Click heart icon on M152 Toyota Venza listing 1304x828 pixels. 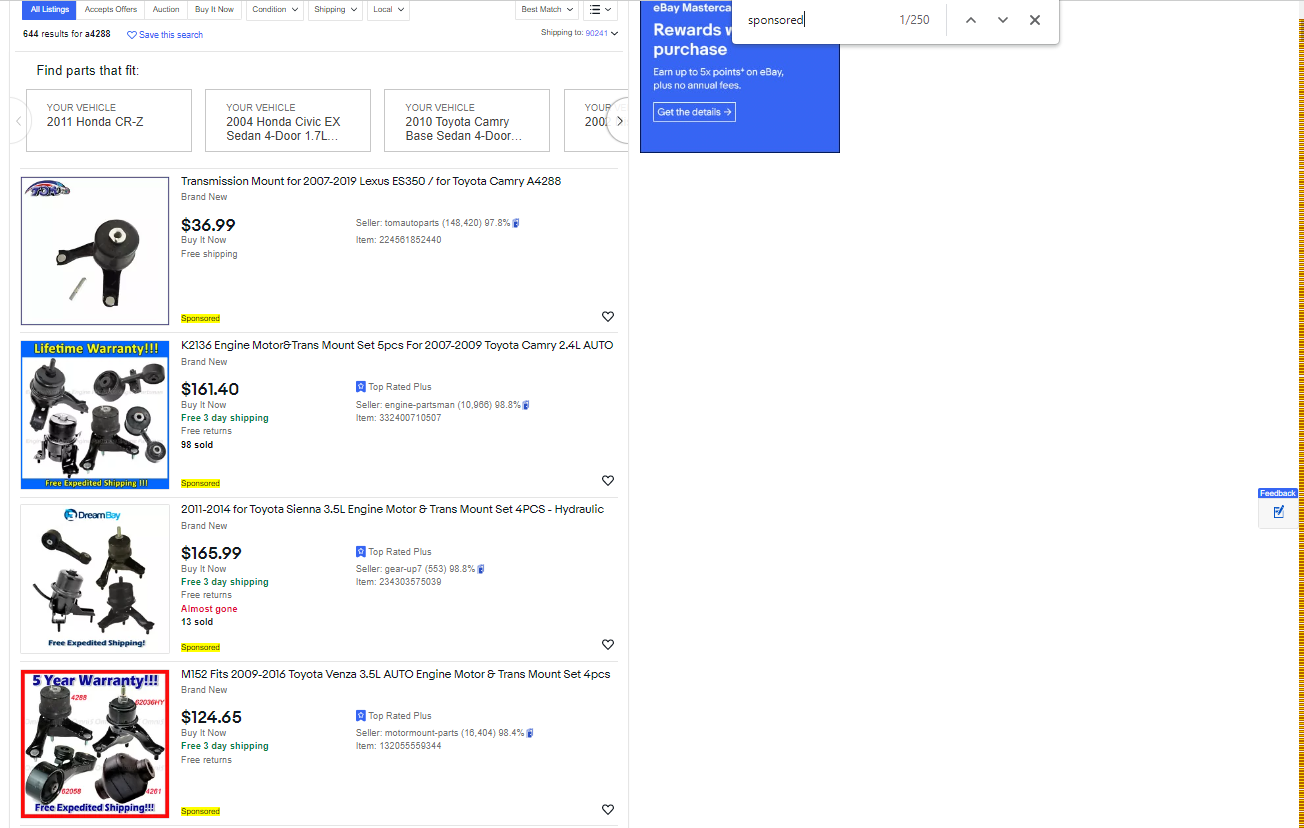pos(608,810)
